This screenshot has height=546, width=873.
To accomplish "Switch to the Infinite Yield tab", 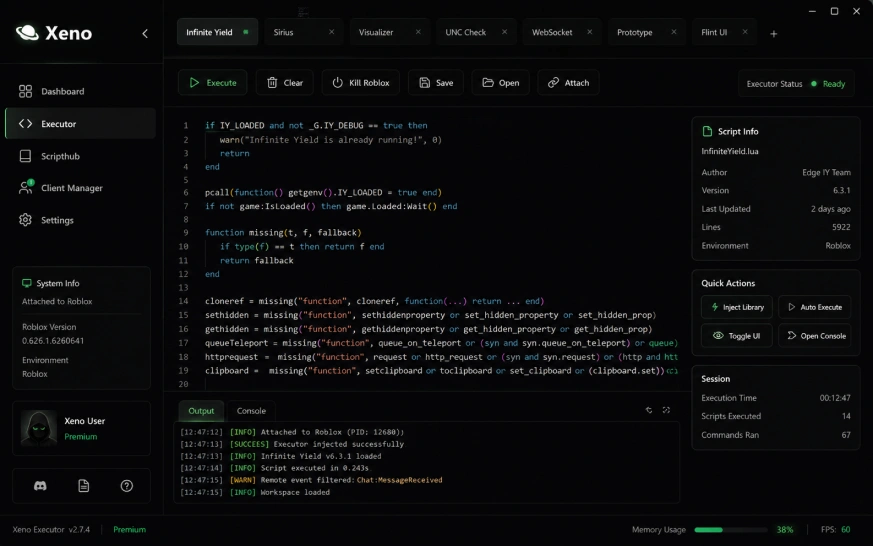I will [x=217, y=32].
